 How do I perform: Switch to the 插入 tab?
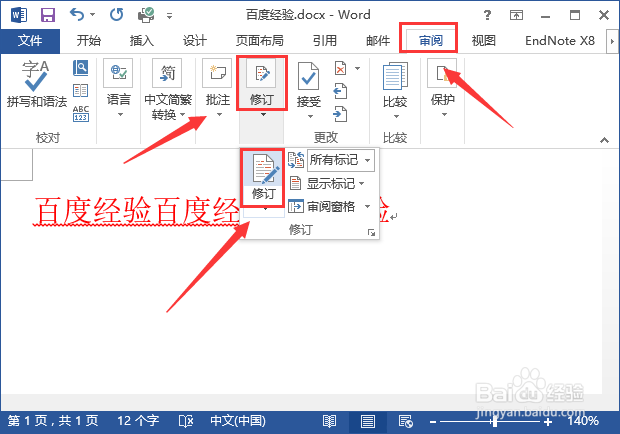142,41
